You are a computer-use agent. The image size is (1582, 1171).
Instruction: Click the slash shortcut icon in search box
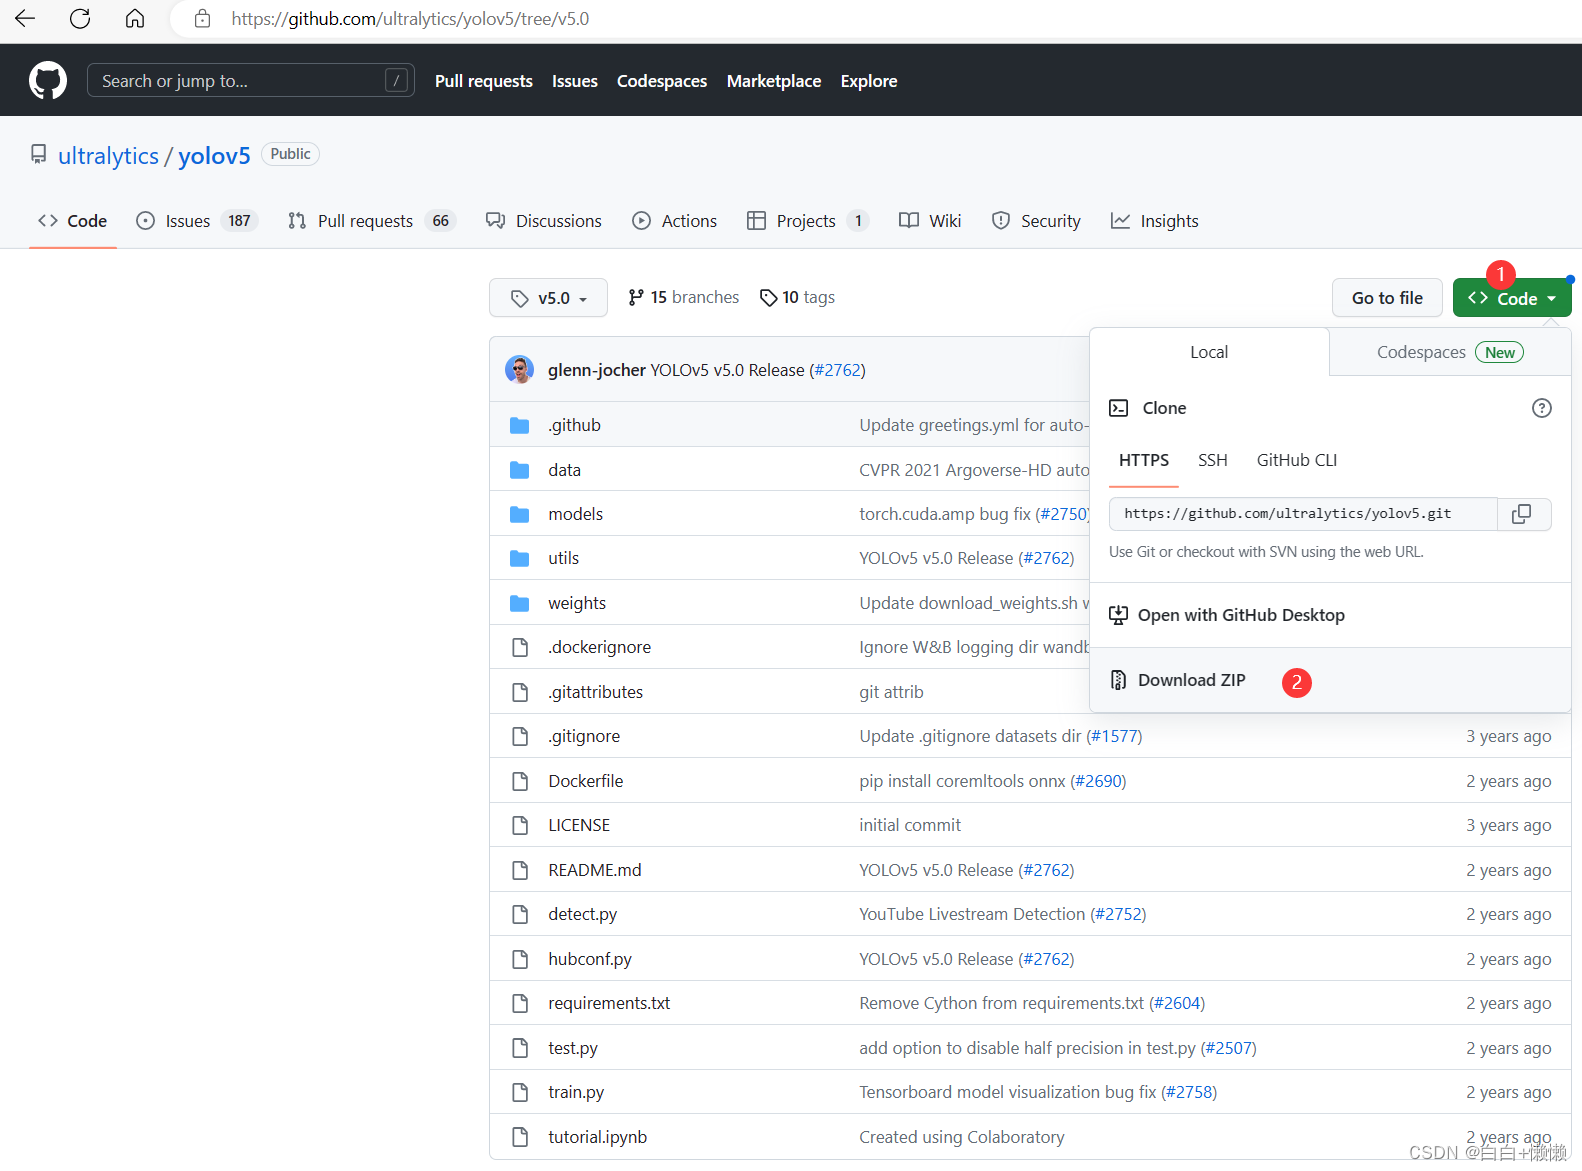(397, 81)
